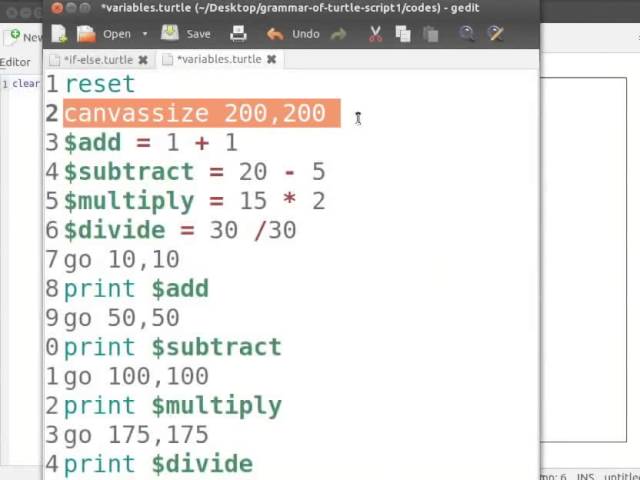Click the Copy icon in toolbar

click(402, 34)
